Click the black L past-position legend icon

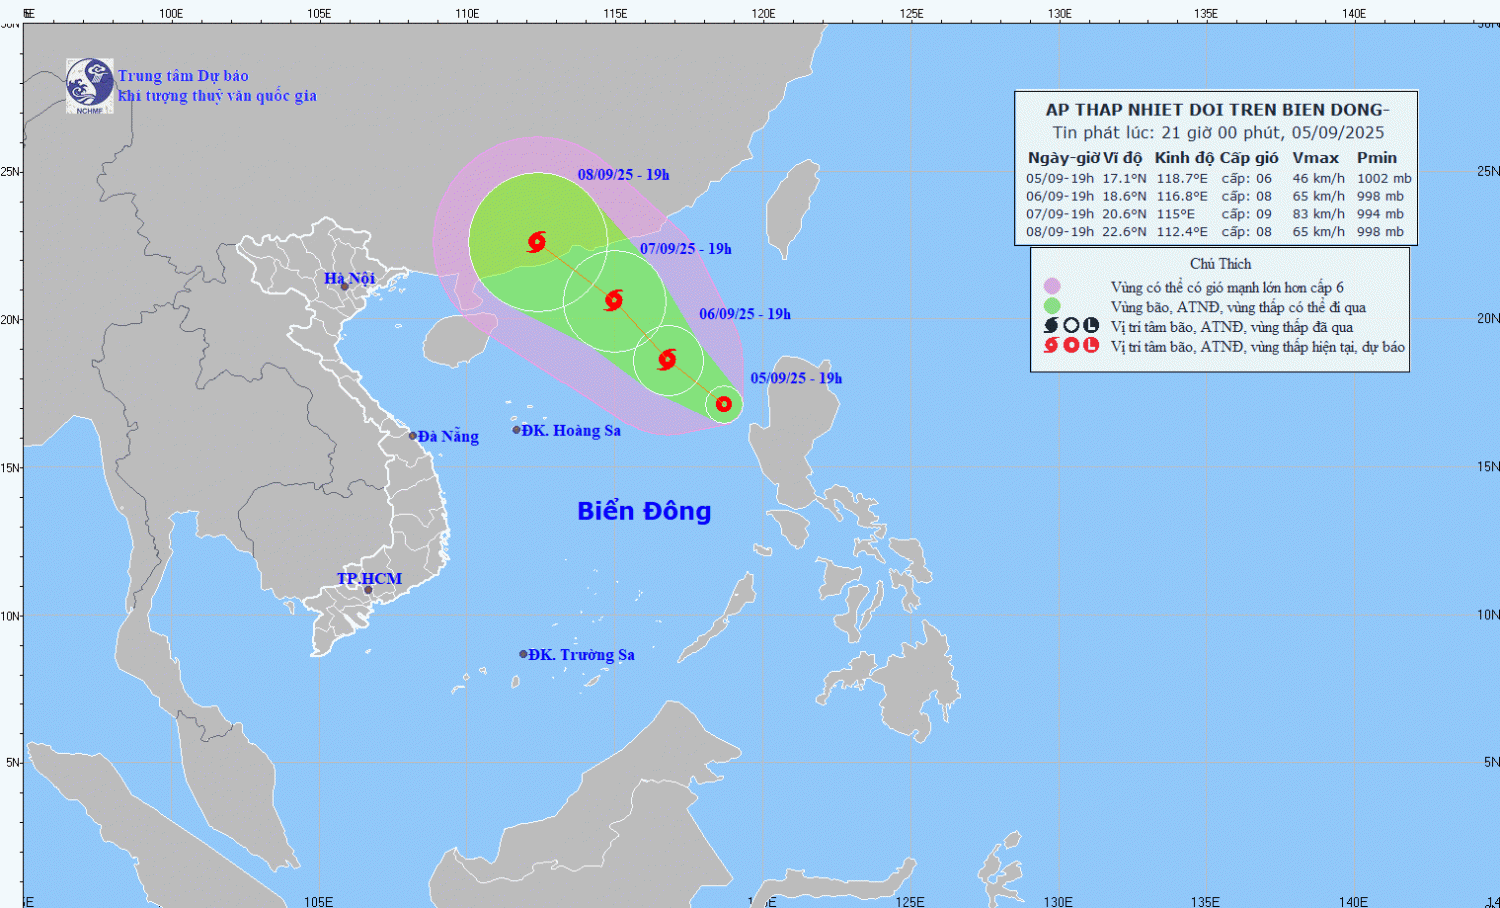click(x=1091, y=326)
